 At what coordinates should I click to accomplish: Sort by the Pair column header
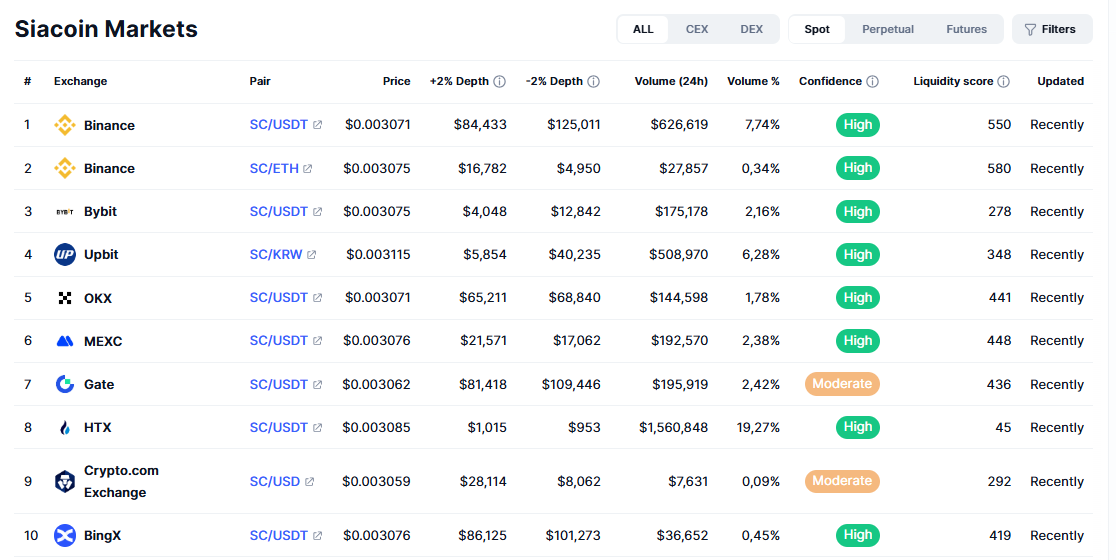tap(260, 82)
